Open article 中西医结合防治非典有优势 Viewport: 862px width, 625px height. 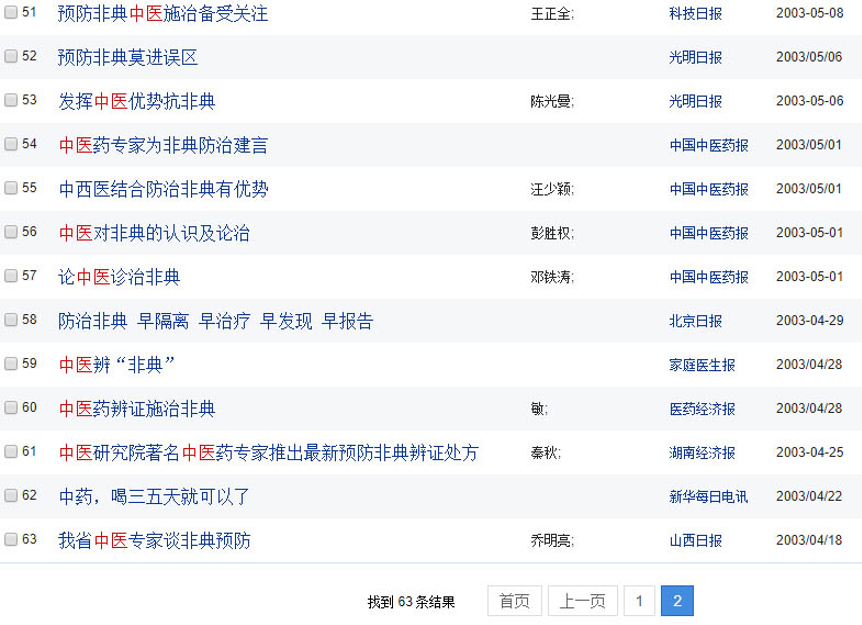[163, 189]
